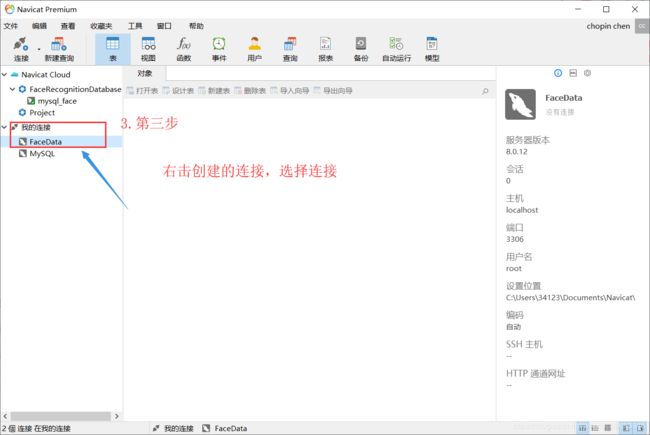Click the FaceData MySQL dolphin thumbnail
The image size is (650, 435).
tap(520, 104)
